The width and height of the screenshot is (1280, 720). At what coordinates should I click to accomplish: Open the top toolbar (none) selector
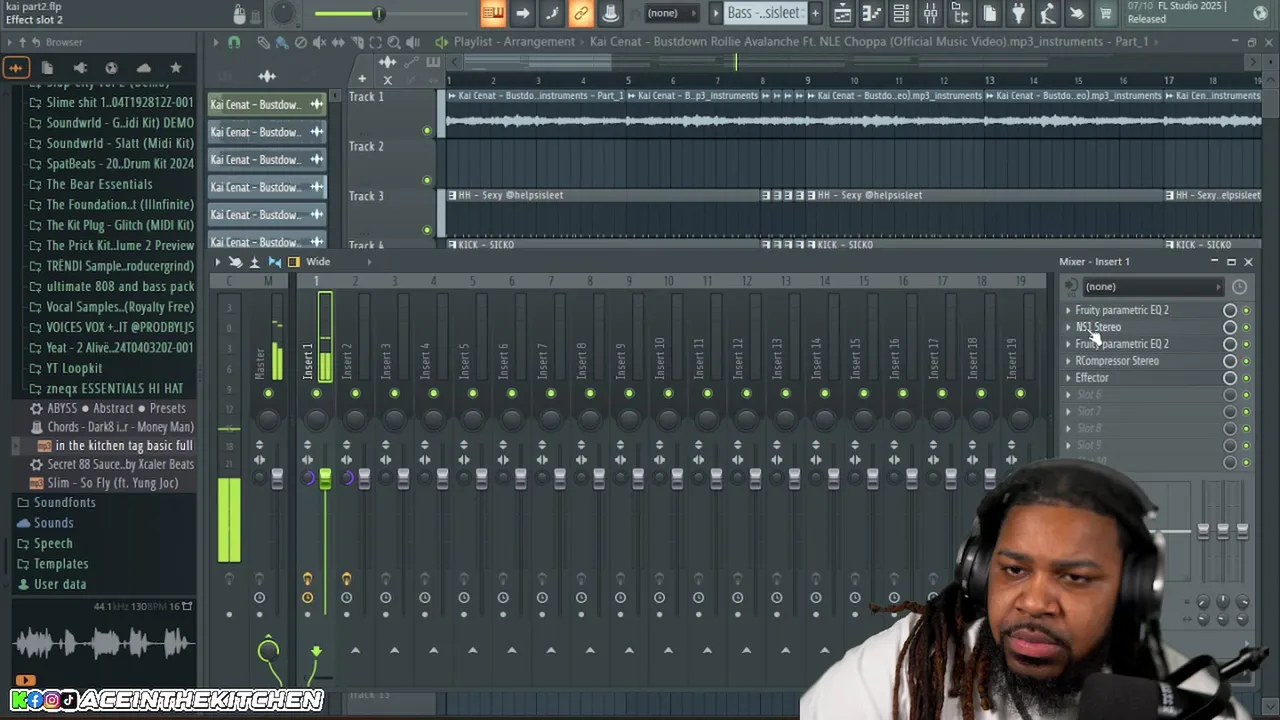[x=672, y=13]
